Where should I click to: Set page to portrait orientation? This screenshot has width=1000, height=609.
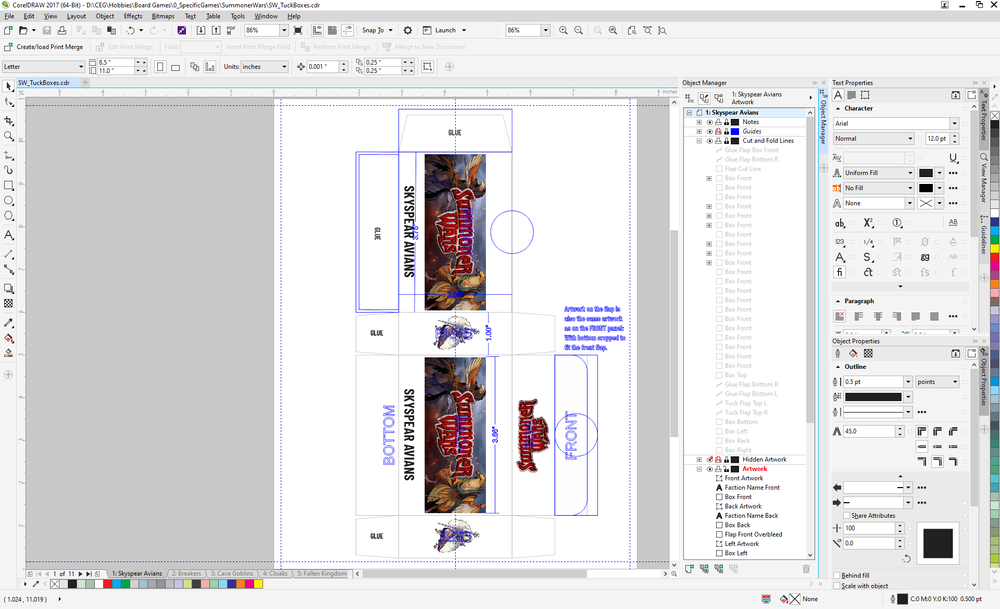[x=160, y=66]
